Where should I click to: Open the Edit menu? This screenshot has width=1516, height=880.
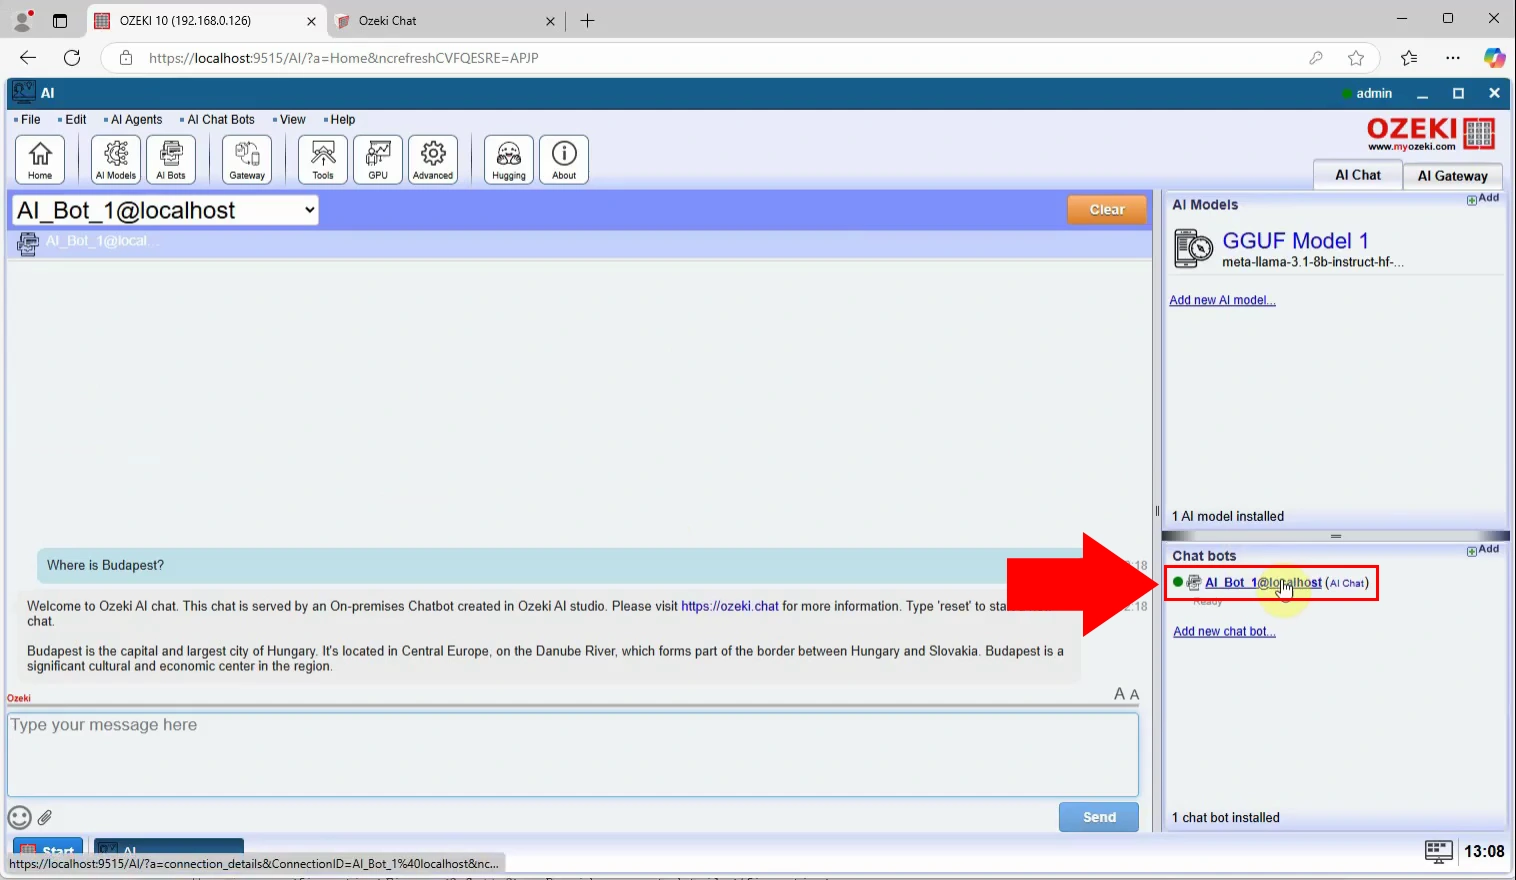click(75, 119)
